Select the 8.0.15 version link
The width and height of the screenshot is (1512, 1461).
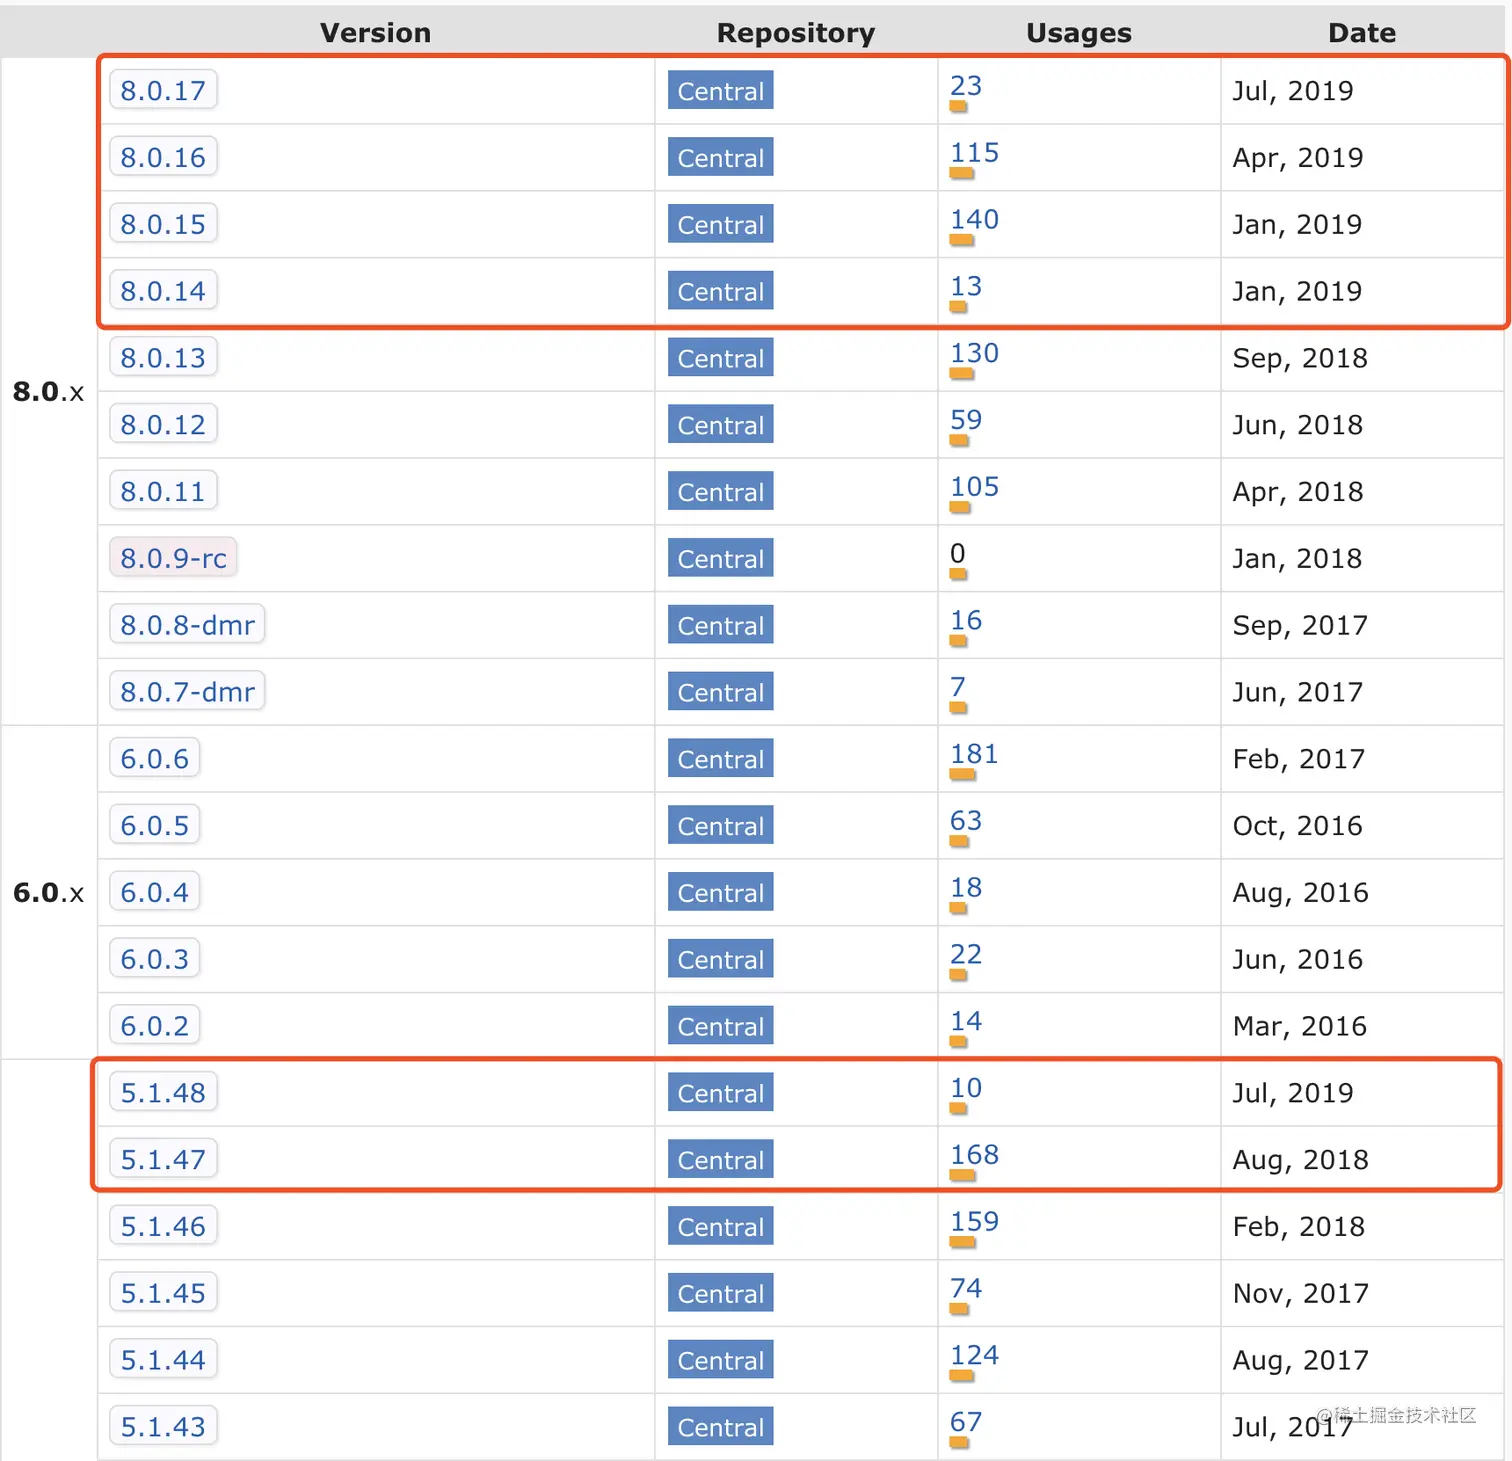coord(163,224)
